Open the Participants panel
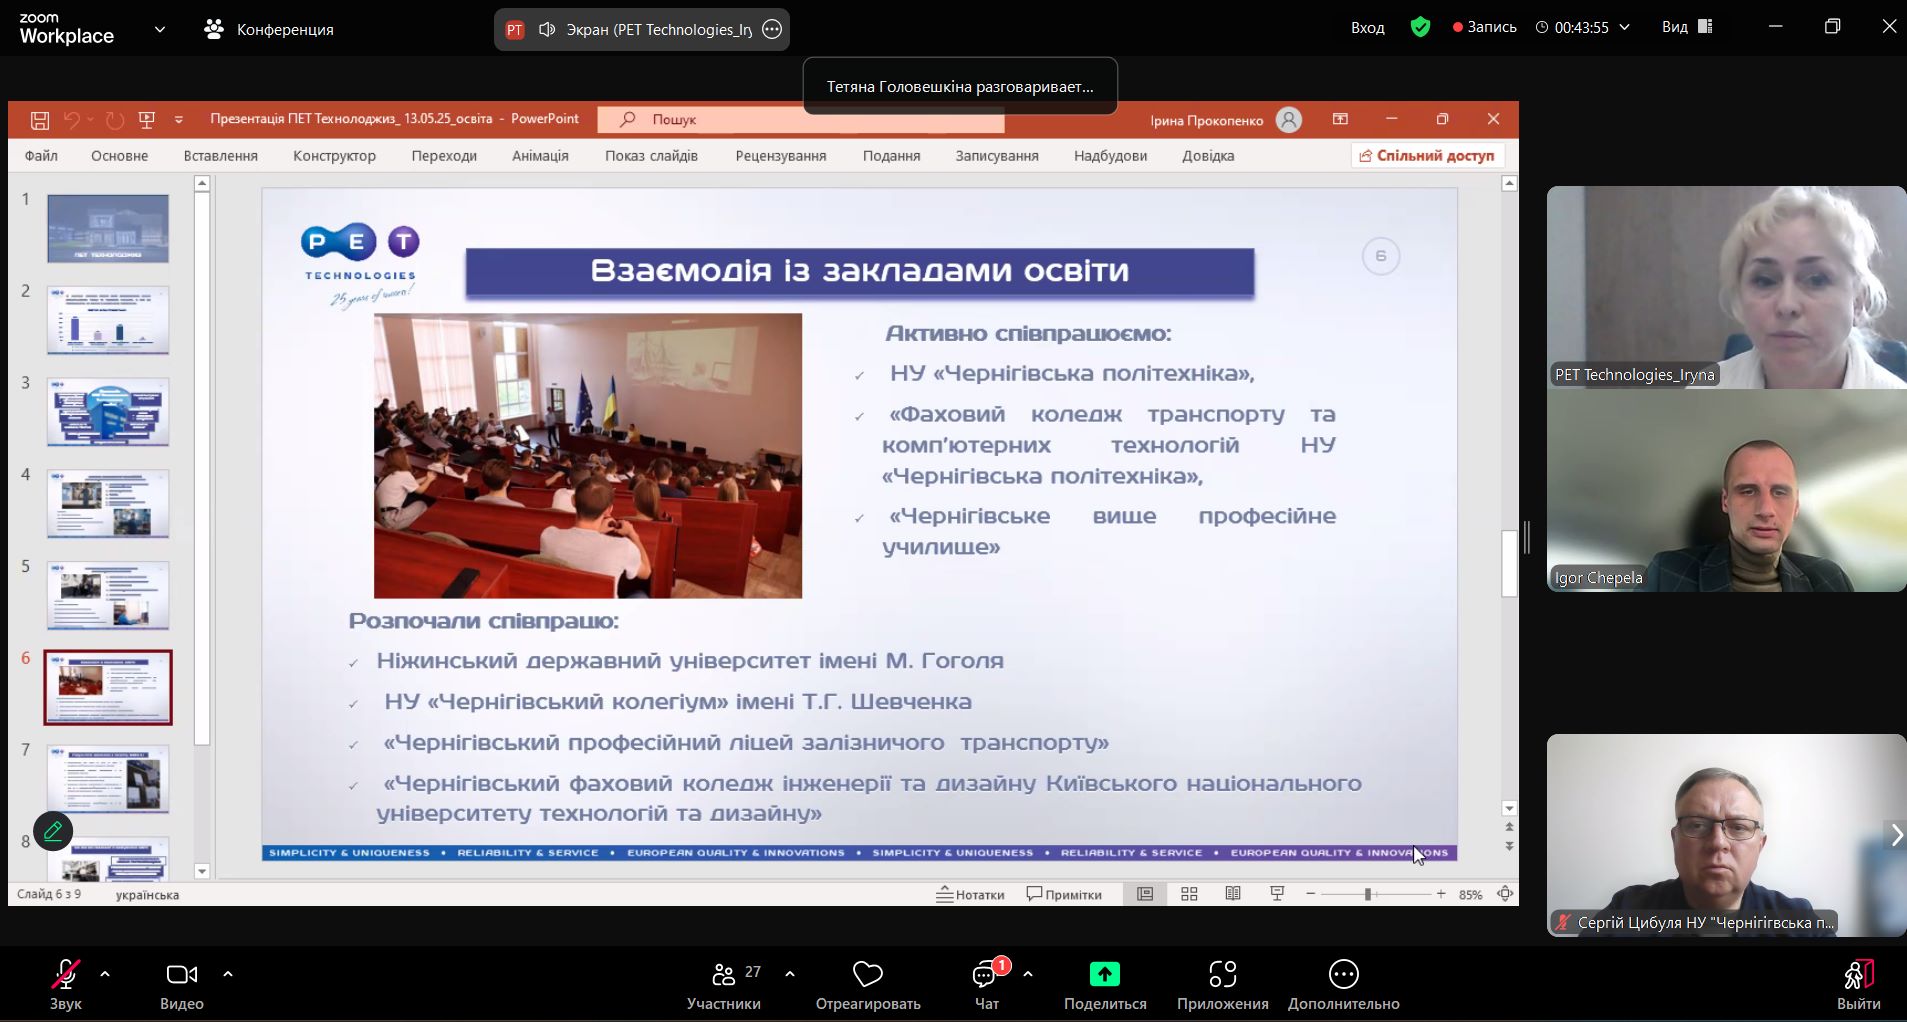 point(723,984)
